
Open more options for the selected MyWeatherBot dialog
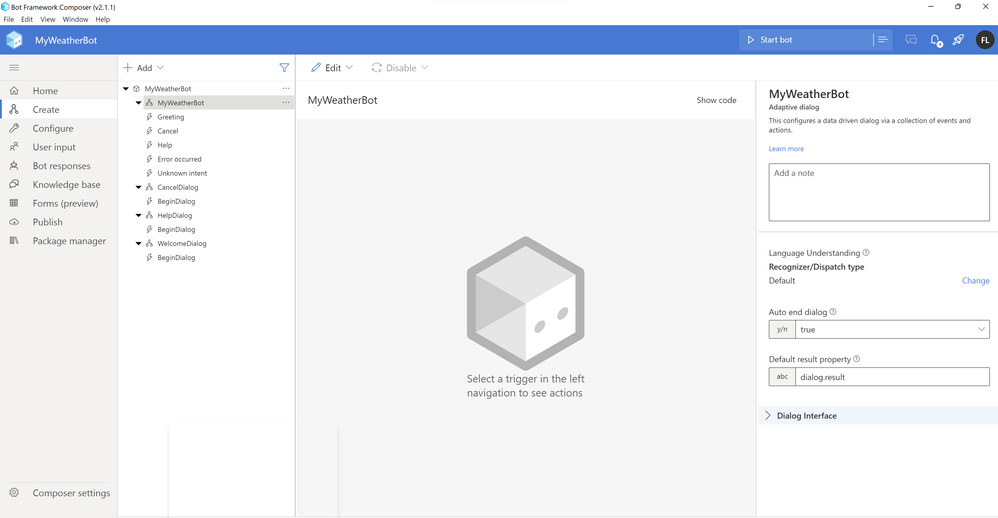[286, 102]
